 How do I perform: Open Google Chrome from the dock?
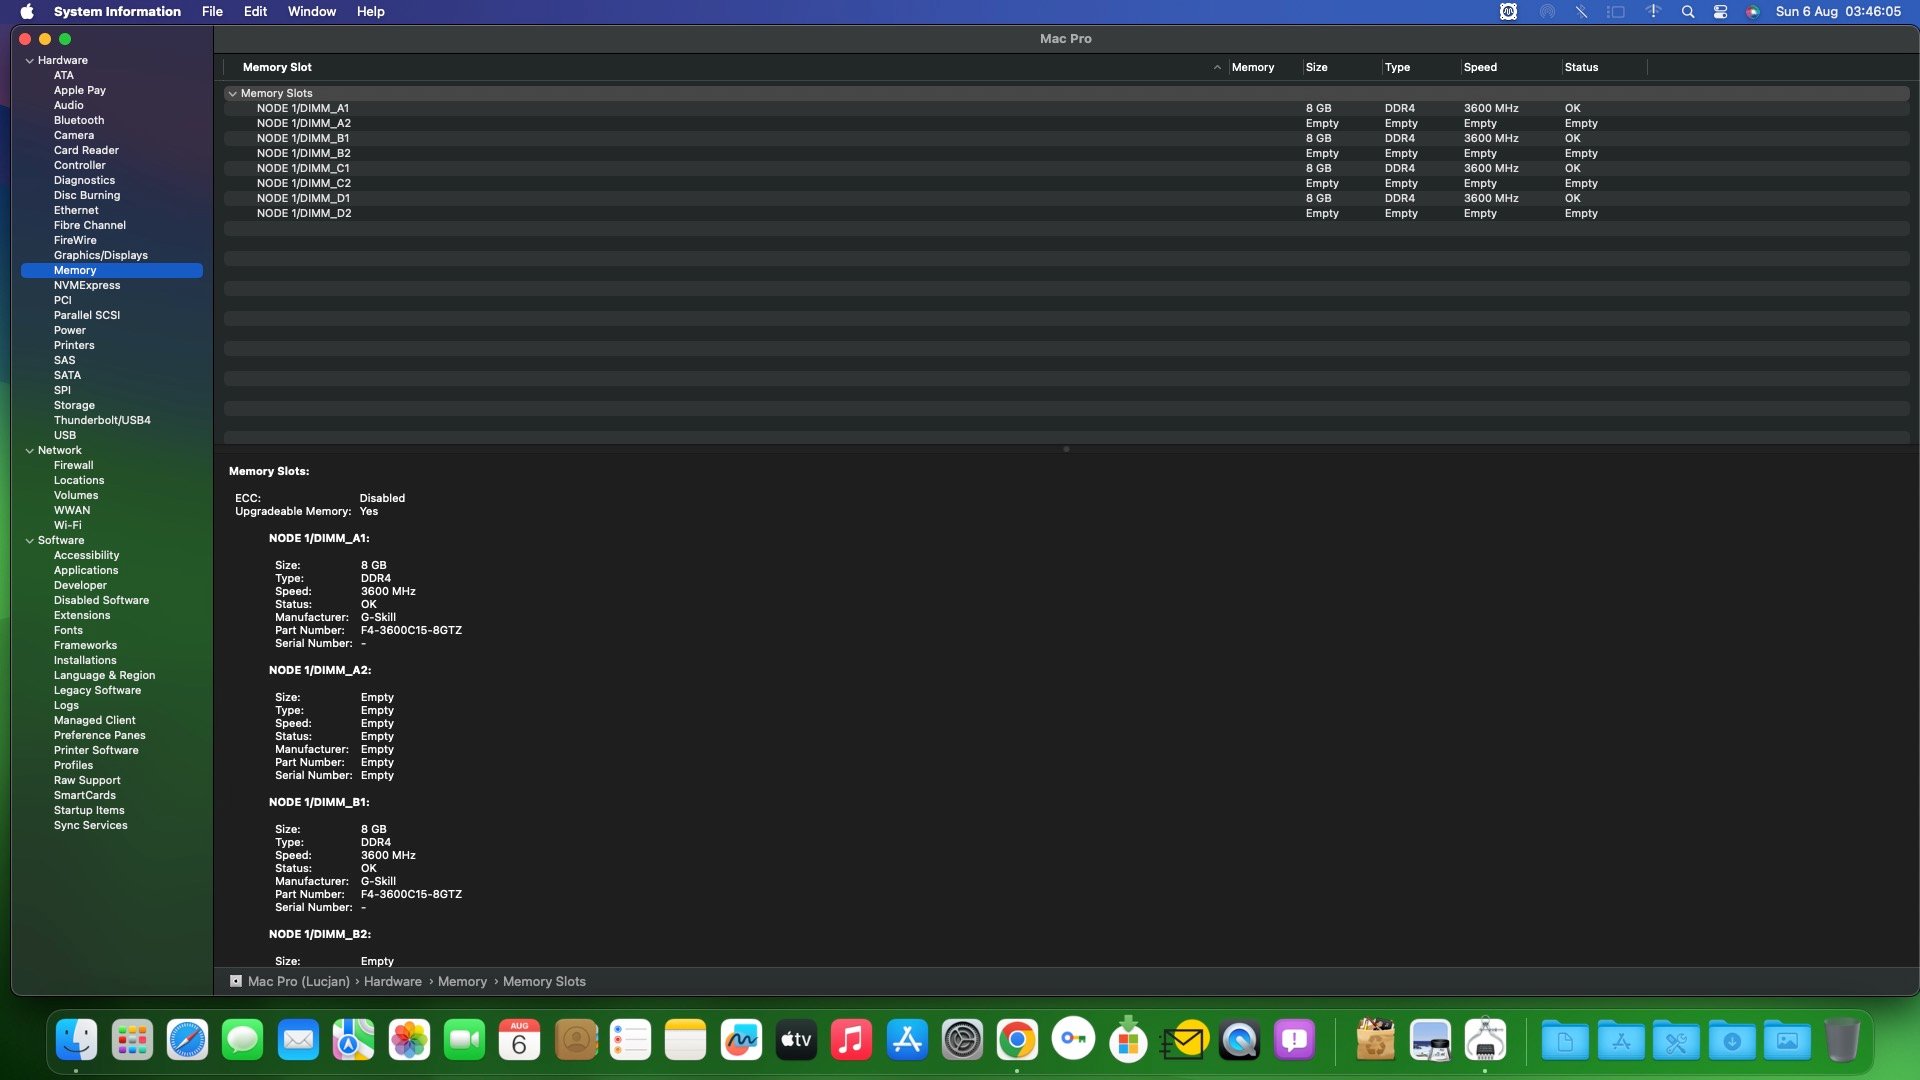click(1017, 1041)
